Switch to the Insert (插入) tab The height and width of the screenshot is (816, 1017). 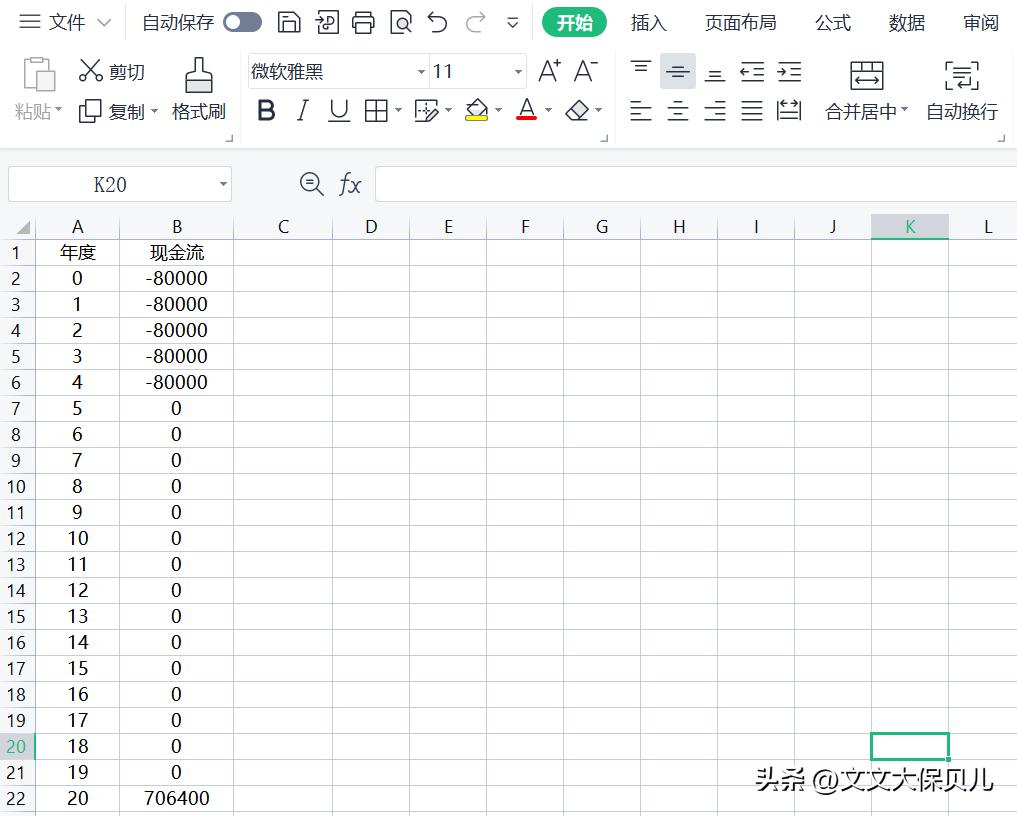tap(648, 22)
